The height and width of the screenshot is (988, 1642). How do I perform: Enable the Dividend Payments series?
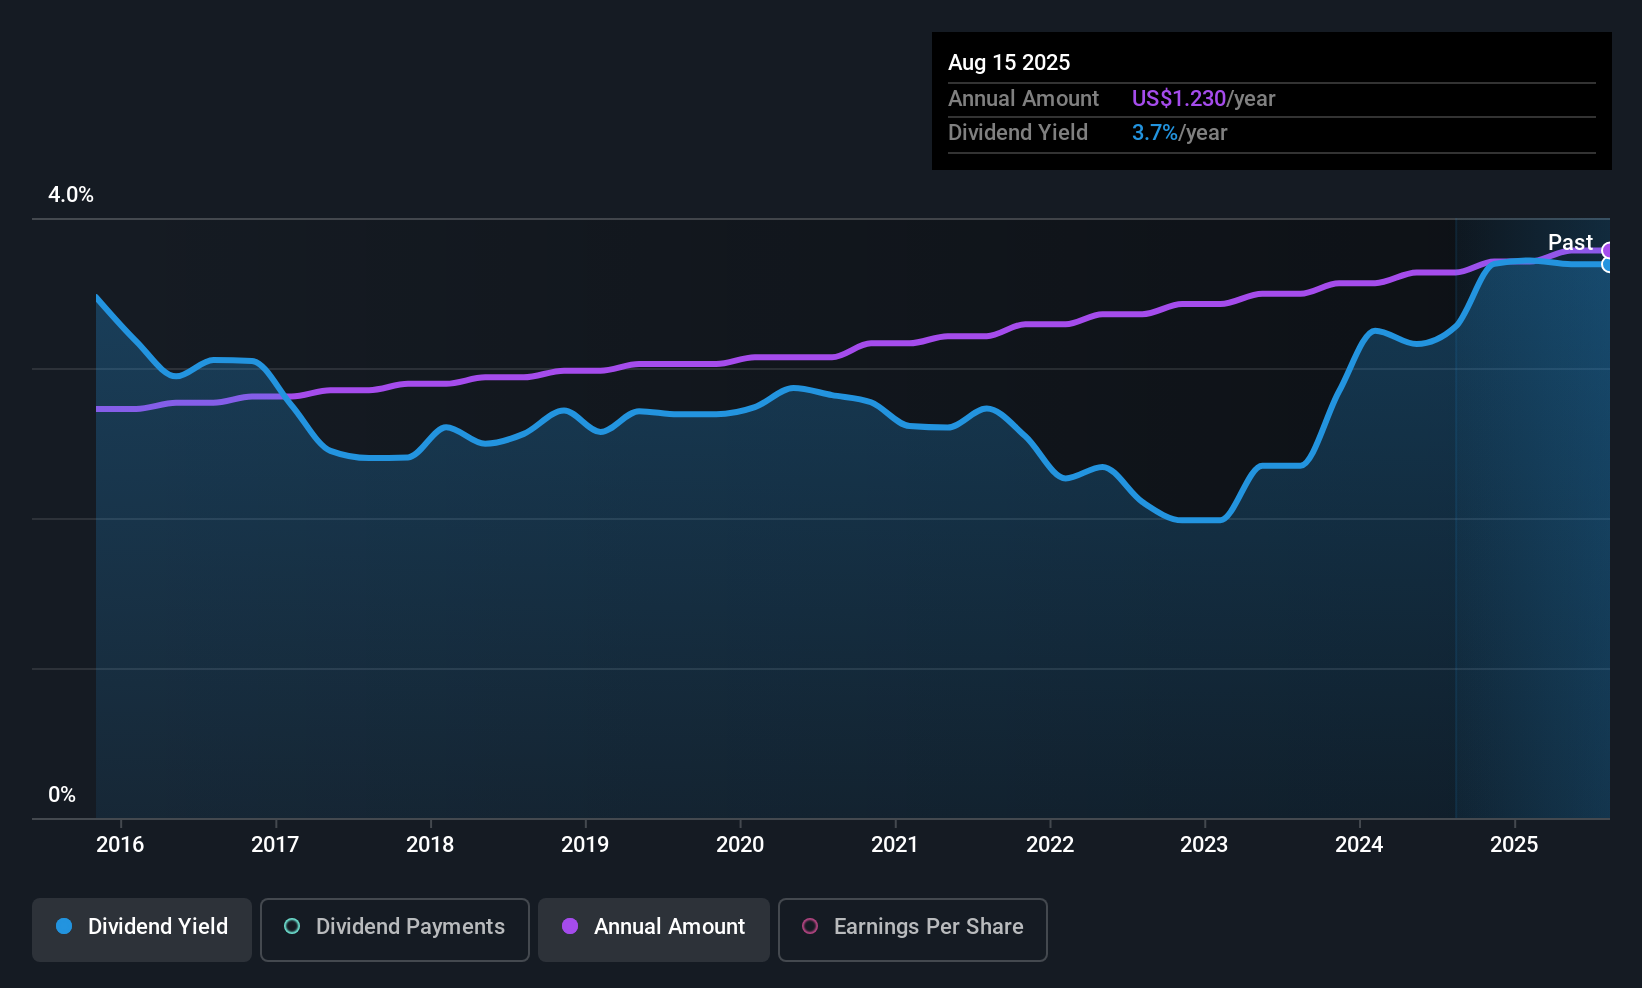point(395,927)
